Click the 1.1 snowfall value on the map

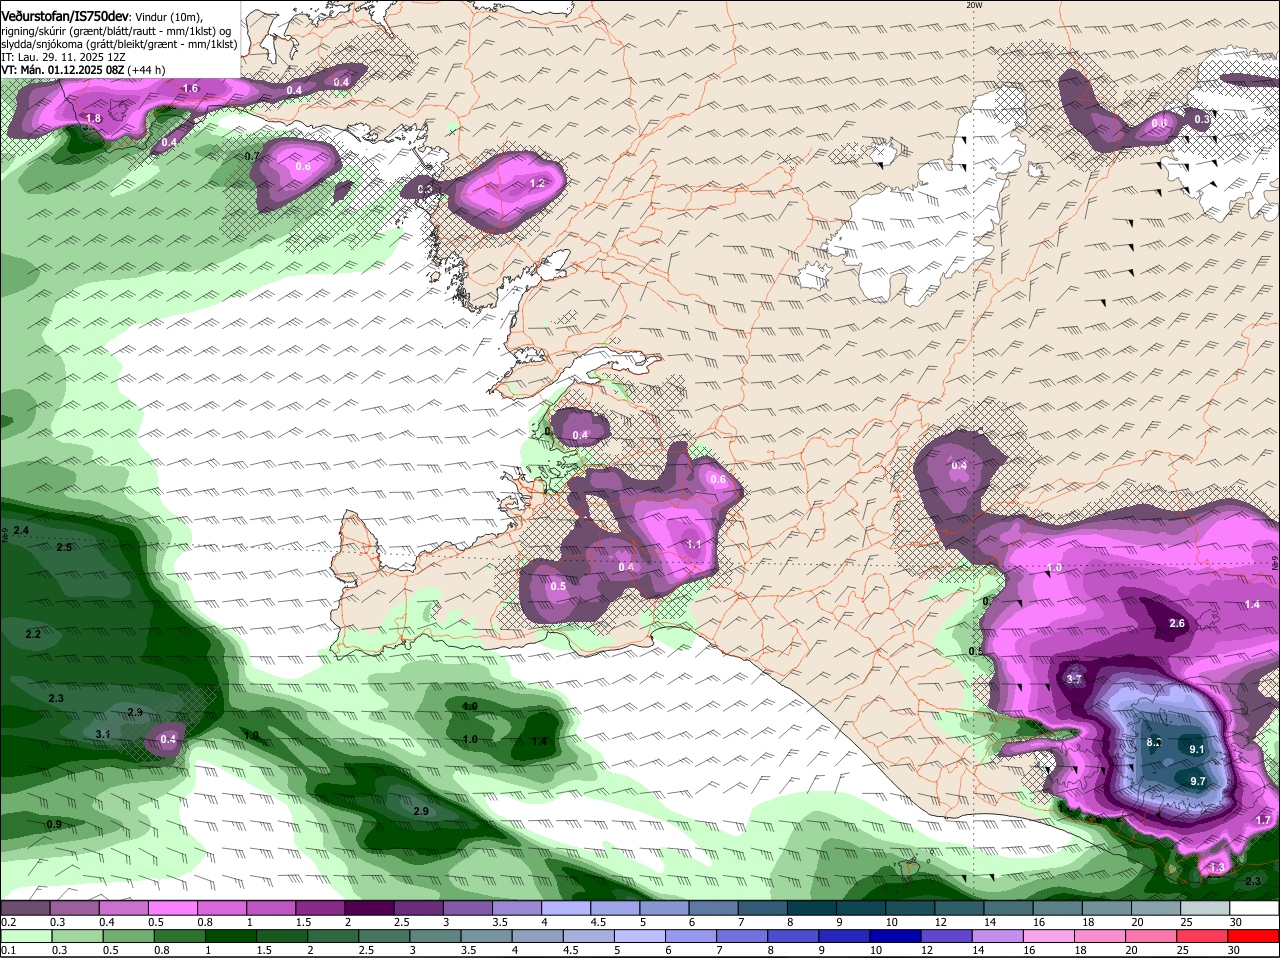pos(694,544)
